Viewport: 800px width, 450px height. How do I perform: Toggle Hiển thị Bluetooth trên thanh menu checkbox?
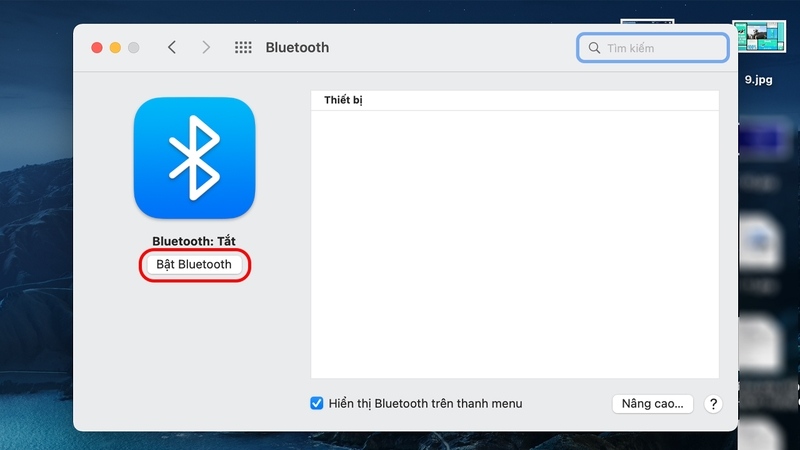tap(317, 404)
